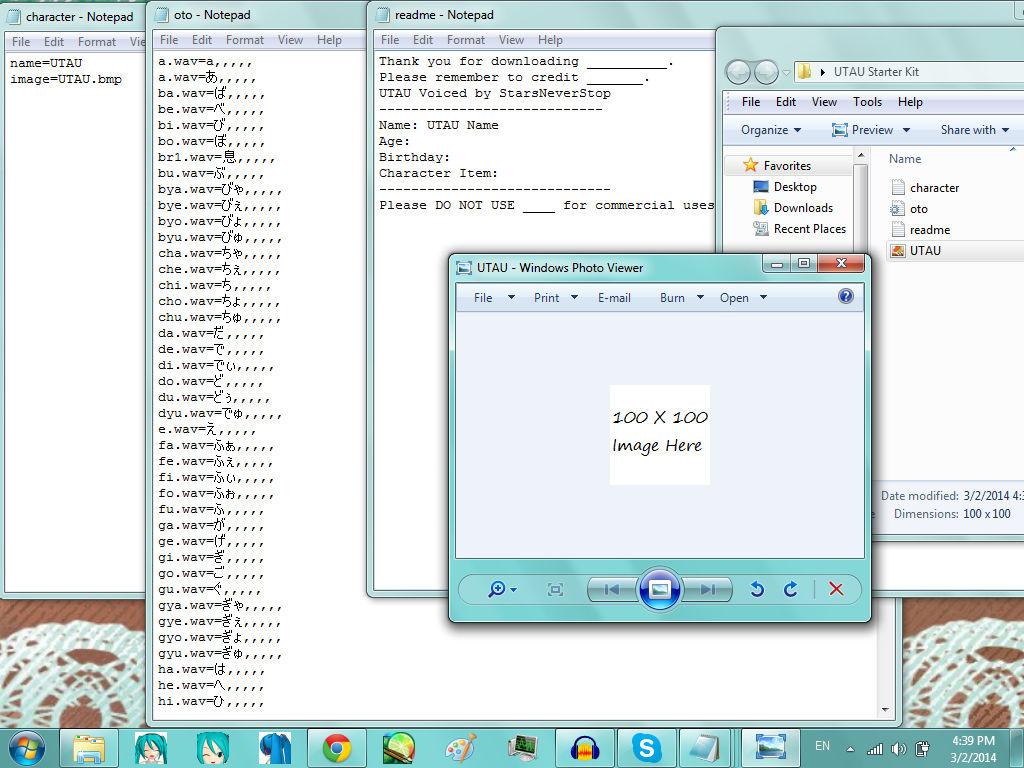Start the slide show button
Image resolution: width=1024 pixels, height=768 pixels.
pyautogui.click(x=660, y=590)
